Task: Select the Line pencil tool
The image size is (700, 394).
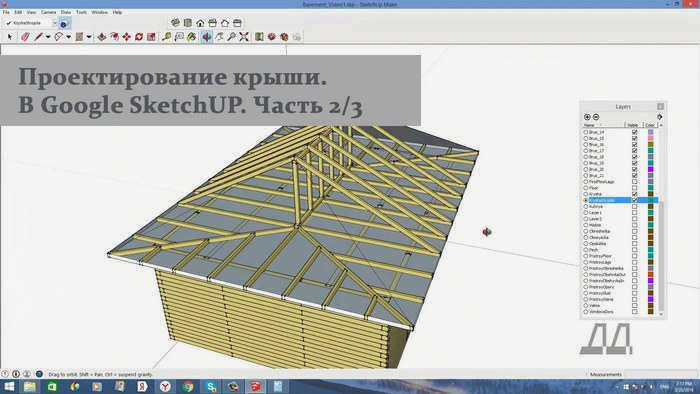Action: [x=38, y=37]
